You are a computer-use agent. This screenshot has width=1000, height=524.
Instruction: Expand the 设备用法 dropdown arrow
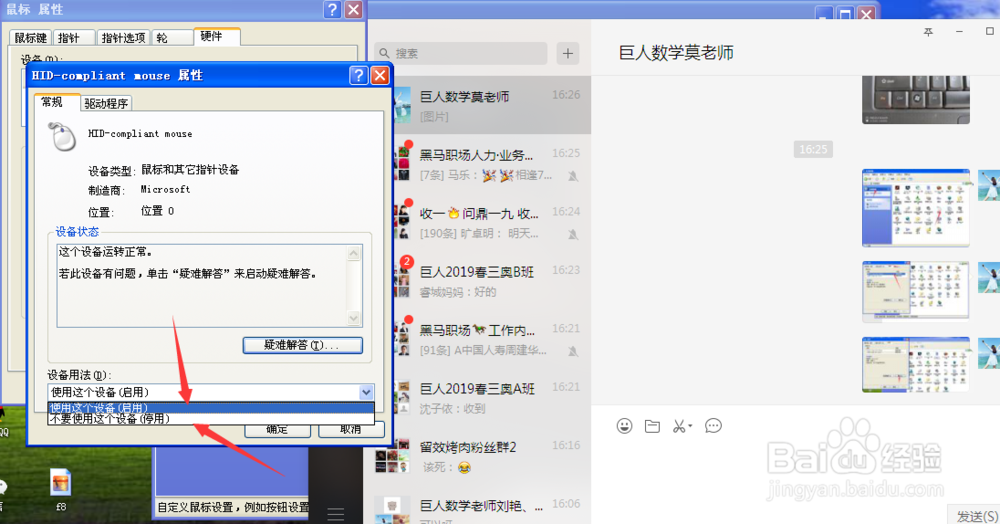365,392
